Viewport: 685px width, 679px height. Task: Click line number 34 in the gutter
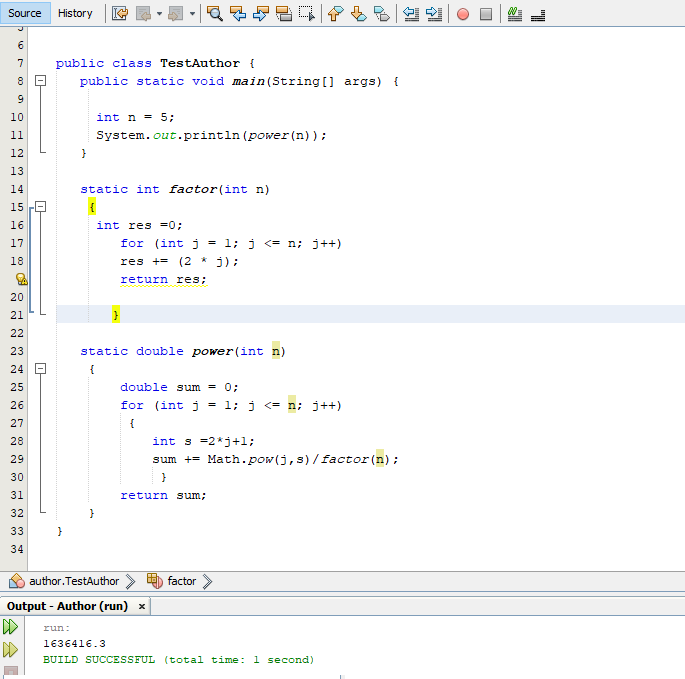pos(17,549)
